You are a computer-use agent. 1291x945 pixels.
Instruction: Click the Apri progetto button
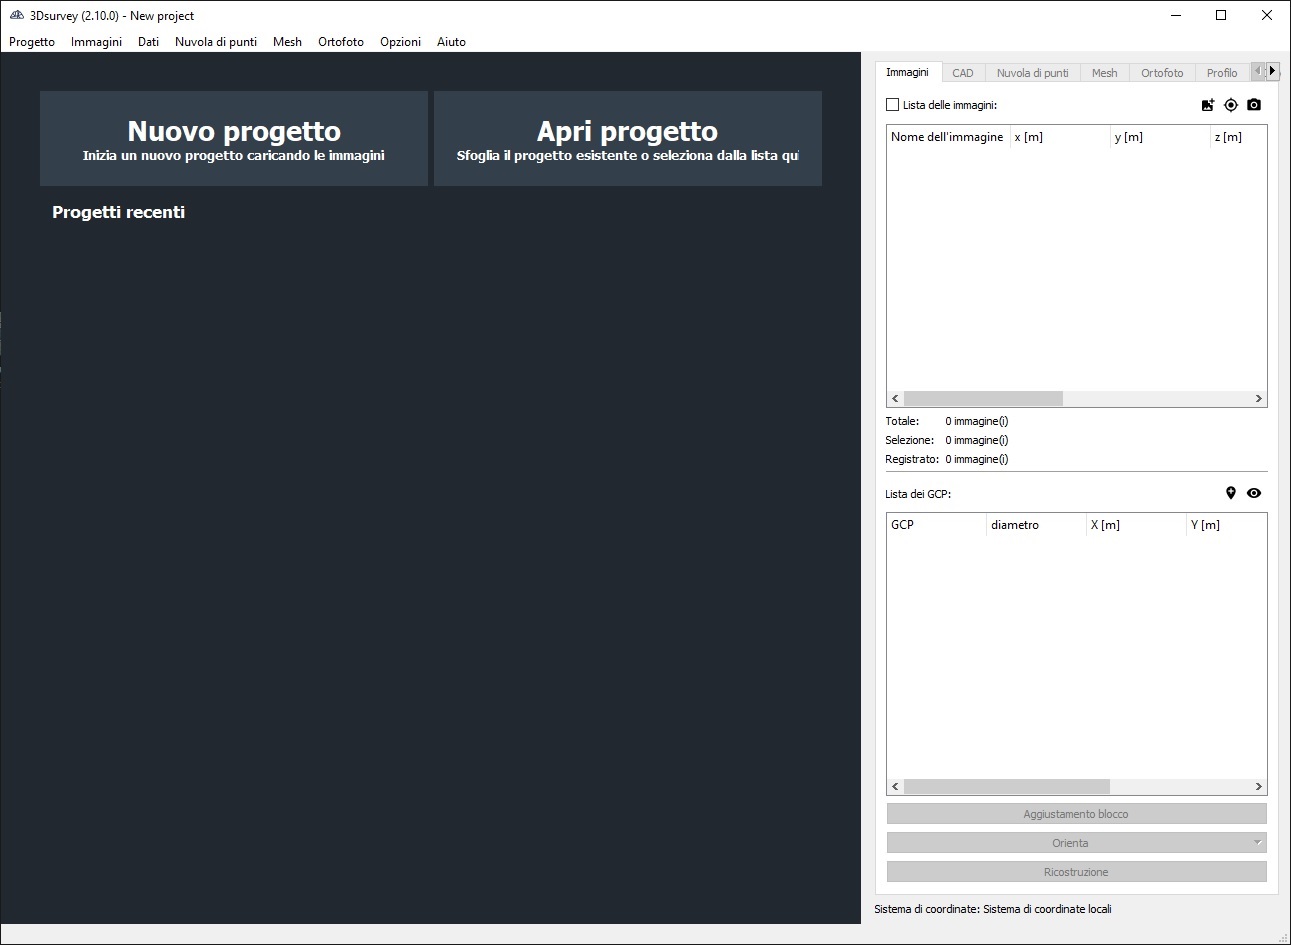628,139
